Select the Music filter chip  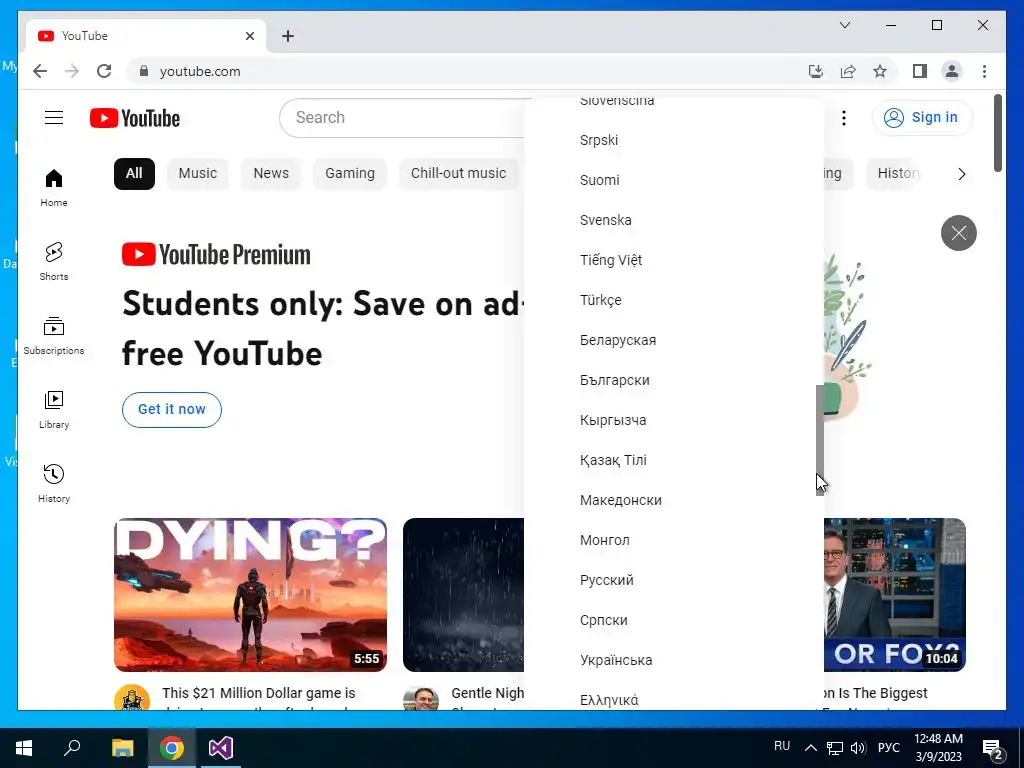coord(197,174)
